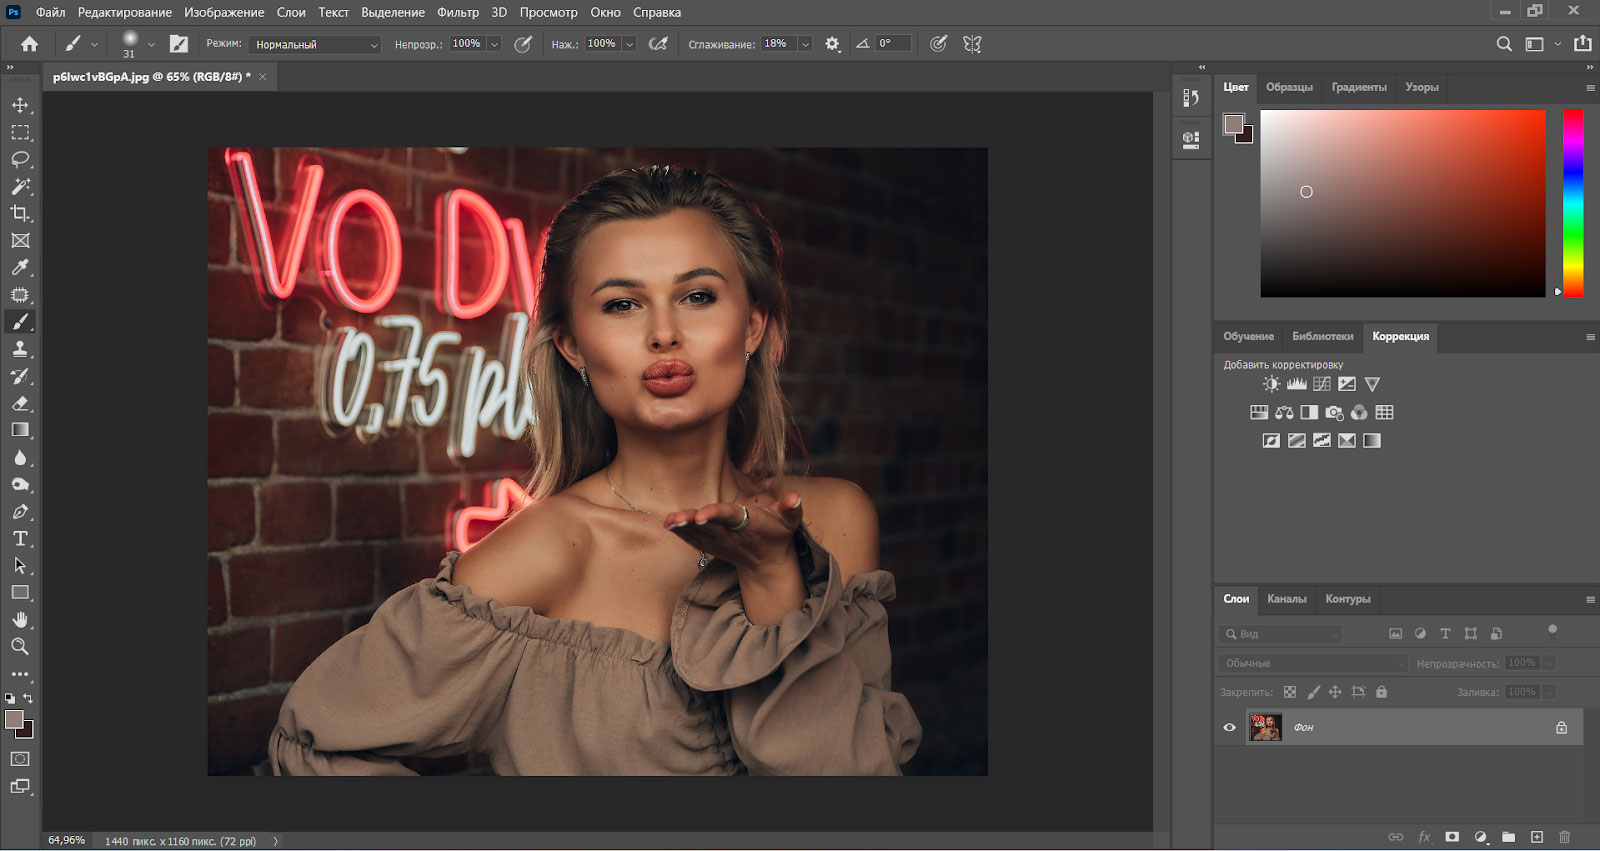Select the History Brush tool
The width and height of the screenshot is (1600, 851).
click(20, 376)
